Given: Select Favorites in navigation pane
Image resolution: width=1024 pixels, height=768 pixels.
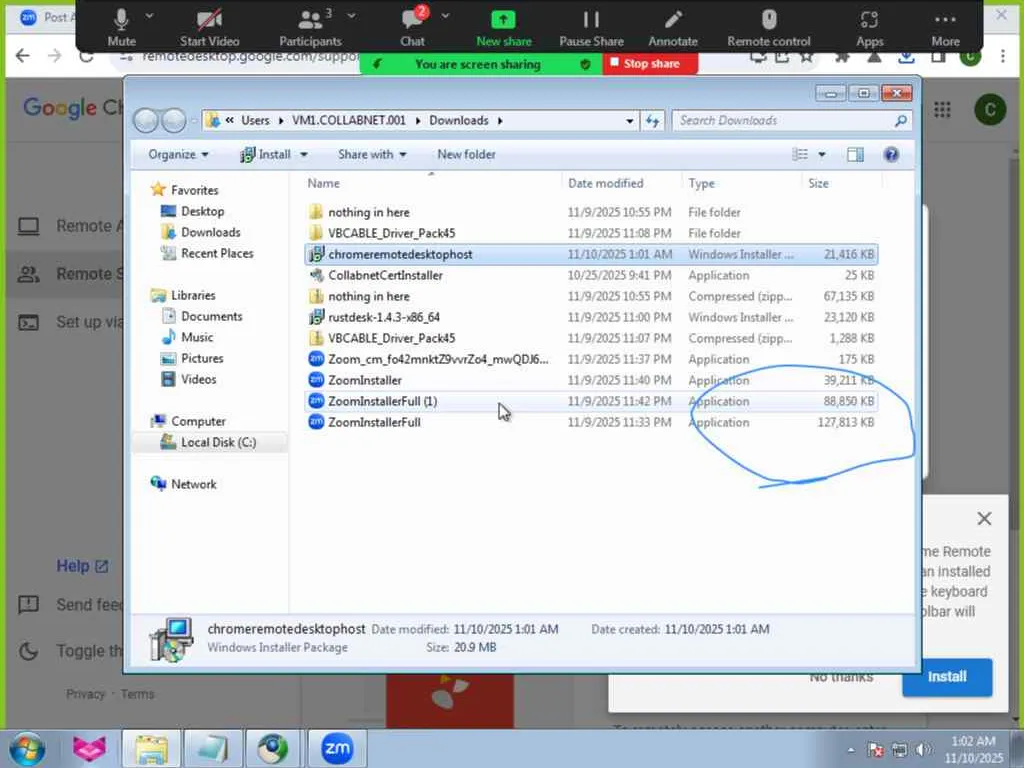Looking at the screenshot, I should [x=185, y=190].
